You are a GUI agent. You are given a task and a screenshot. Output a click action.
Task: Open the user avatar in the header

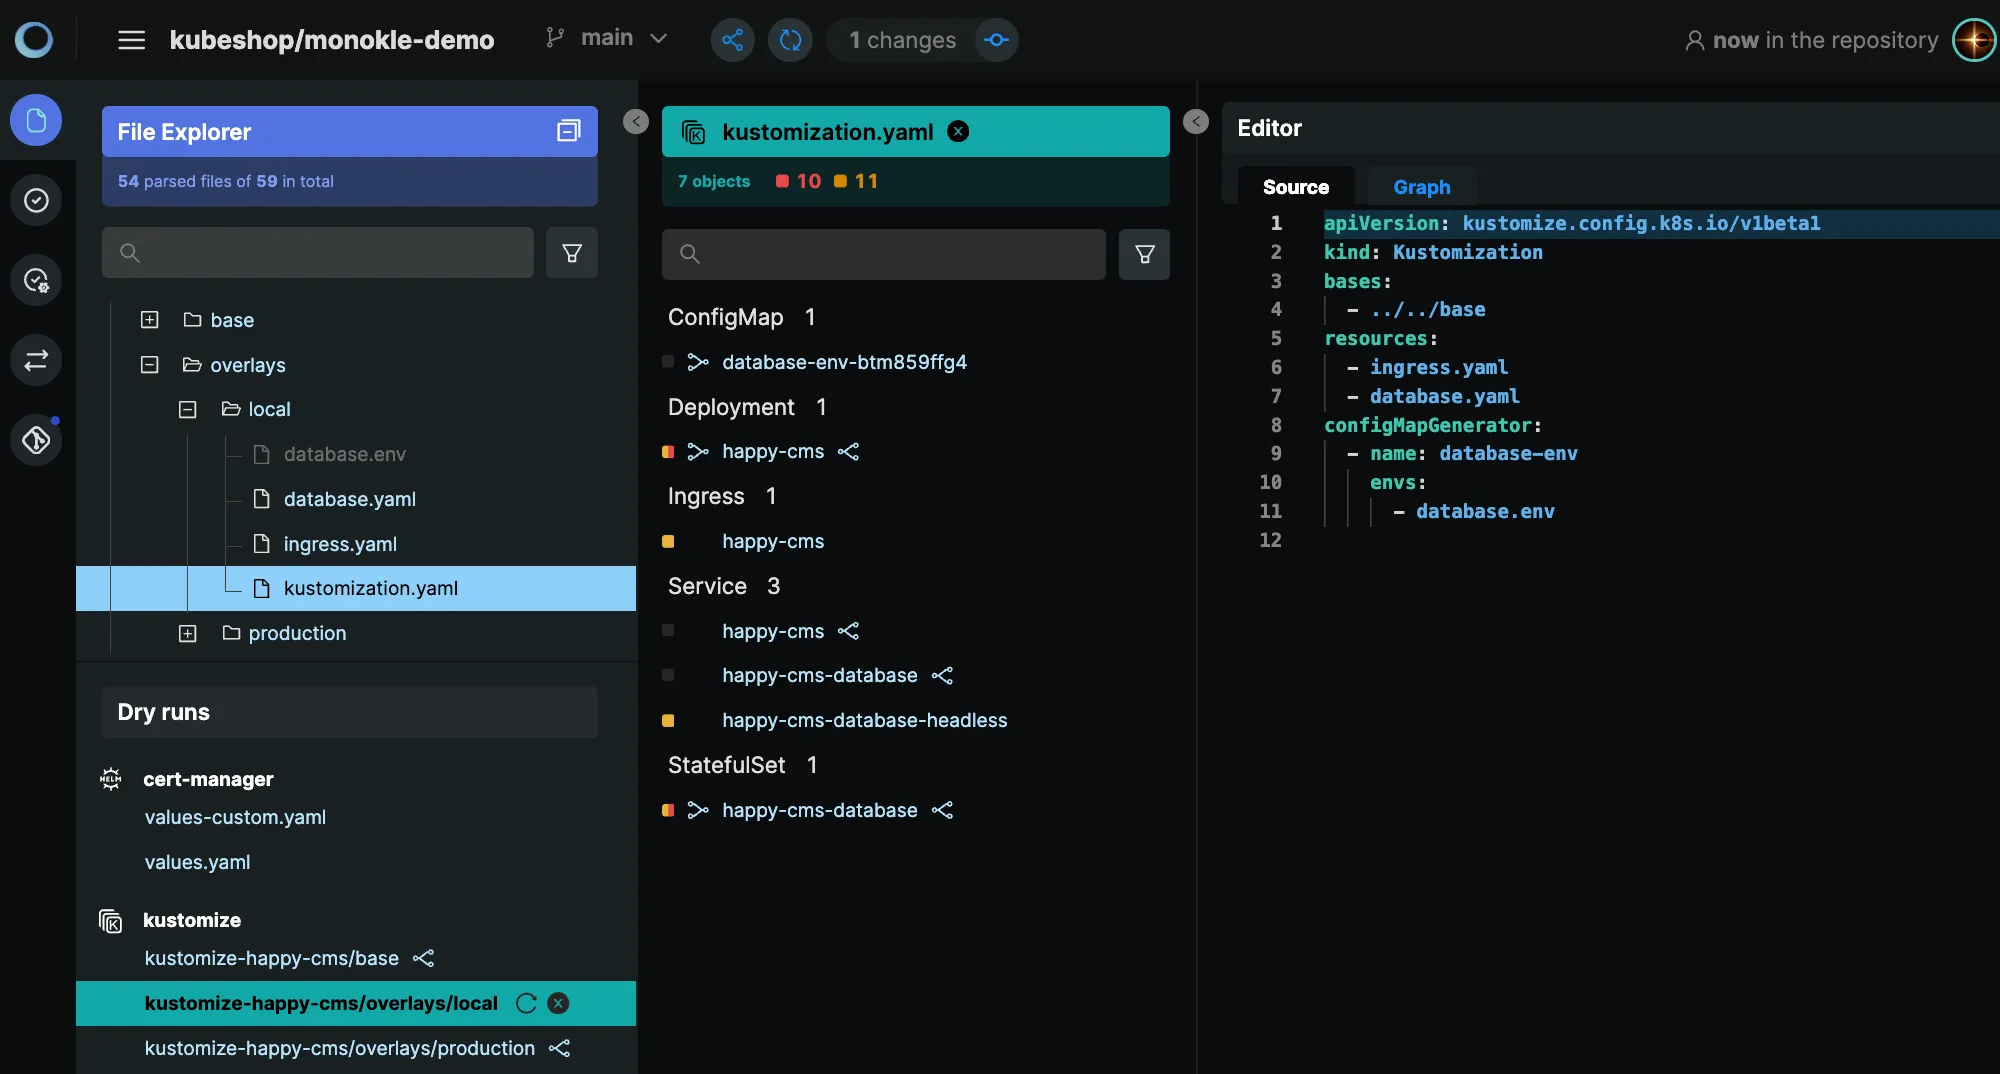[1974, 40]
